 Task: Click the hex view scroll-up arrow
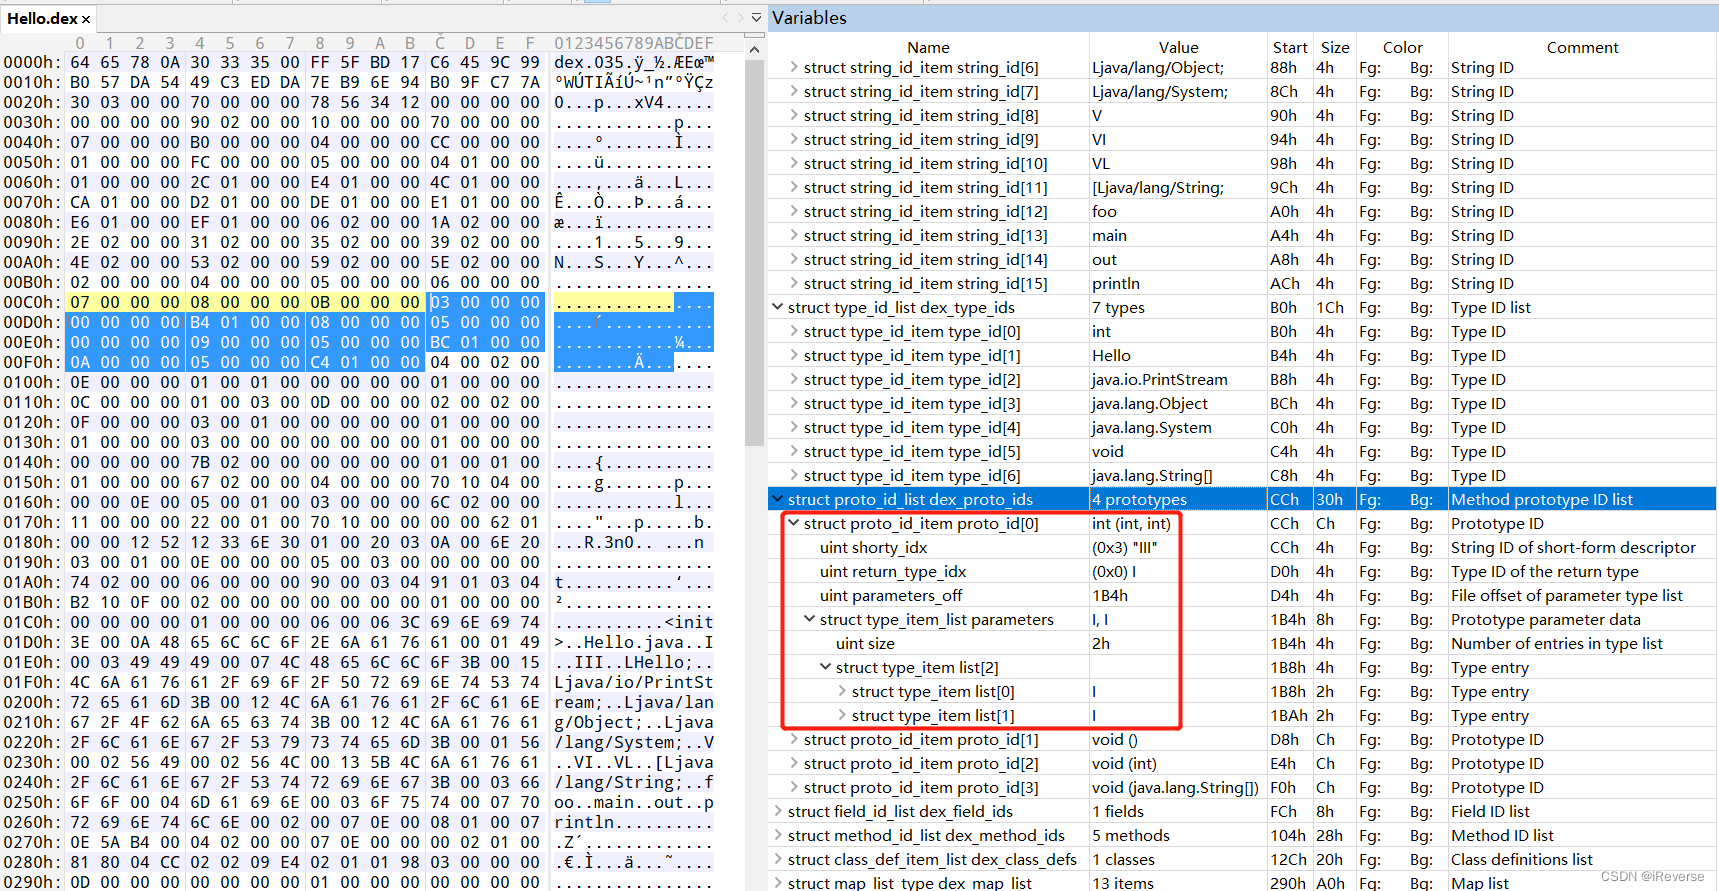pyautogui.click(x=755, y=49)
